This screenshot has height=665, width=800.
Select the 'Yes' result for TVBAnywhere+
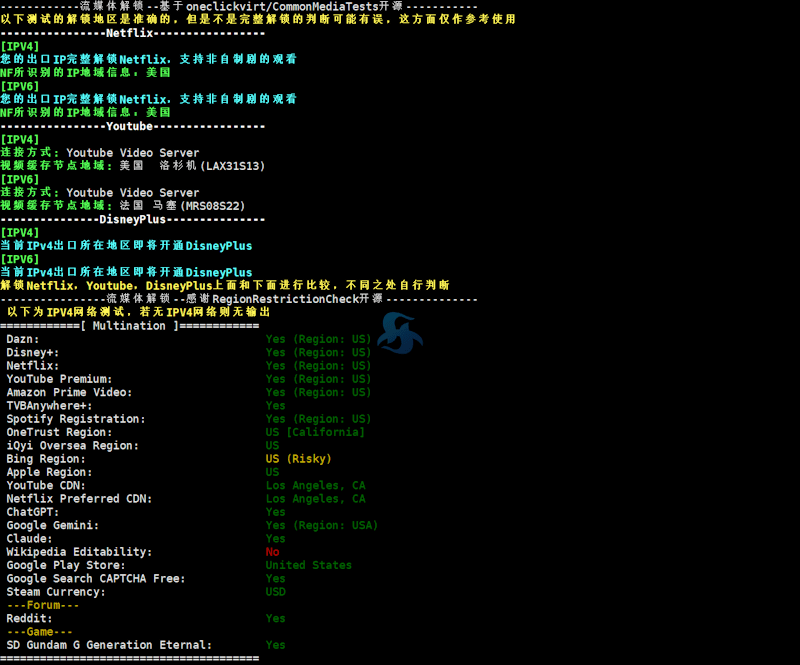tap(276, 406)
